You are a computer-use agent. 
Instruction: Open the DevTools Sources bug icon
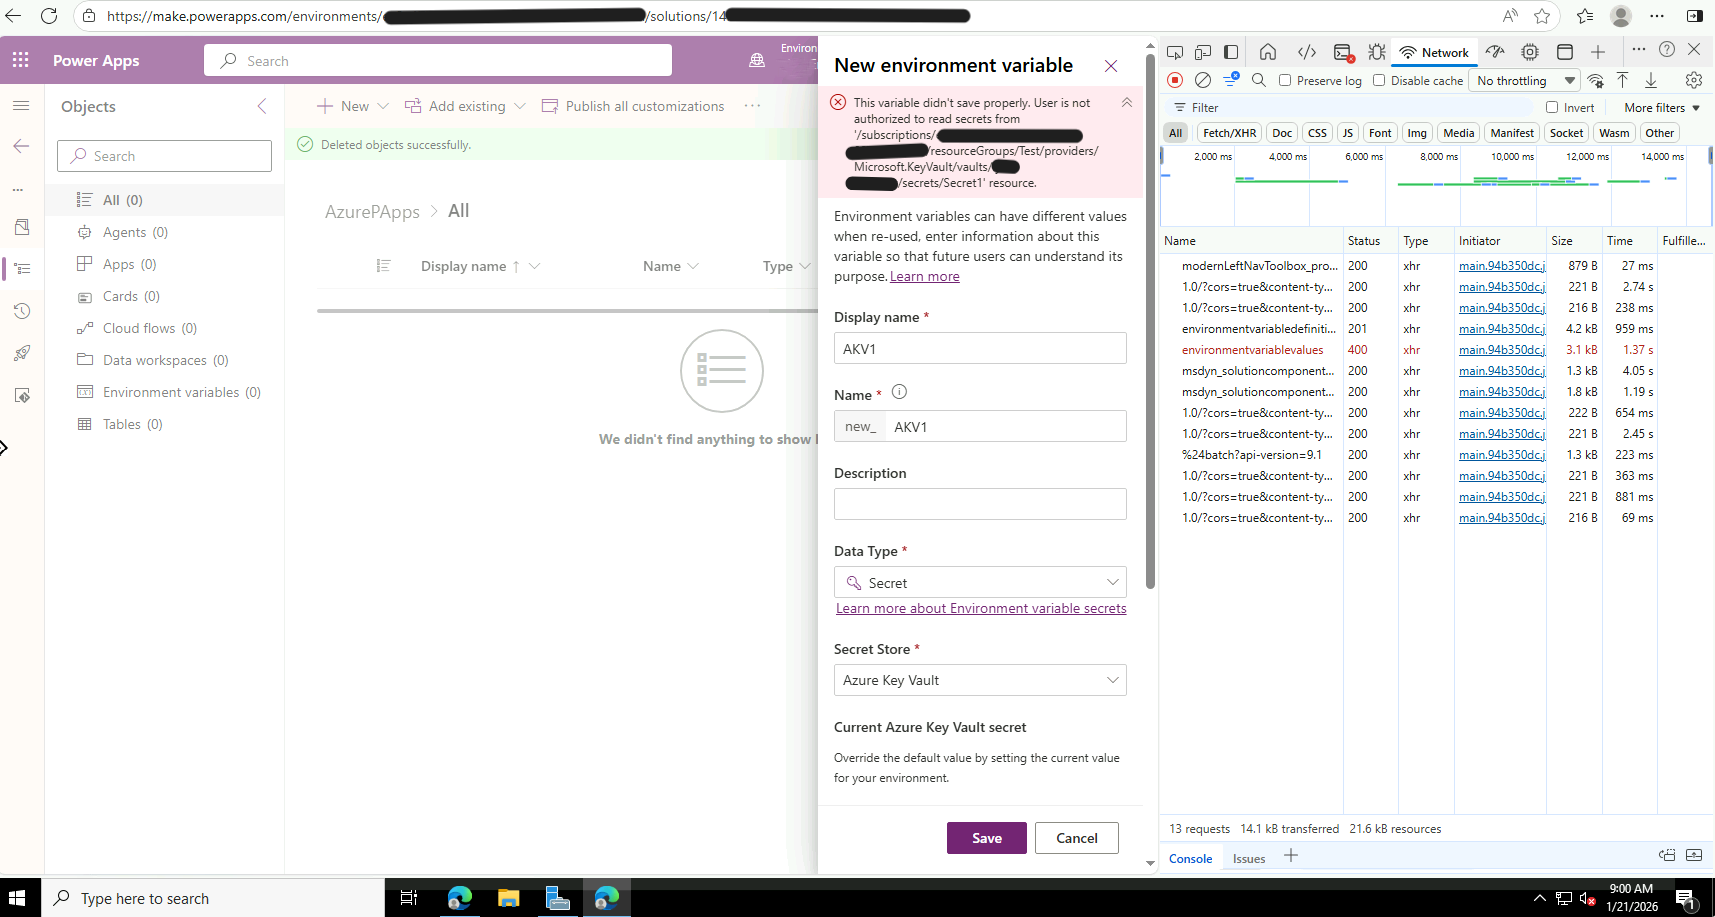pos(1377,52)
